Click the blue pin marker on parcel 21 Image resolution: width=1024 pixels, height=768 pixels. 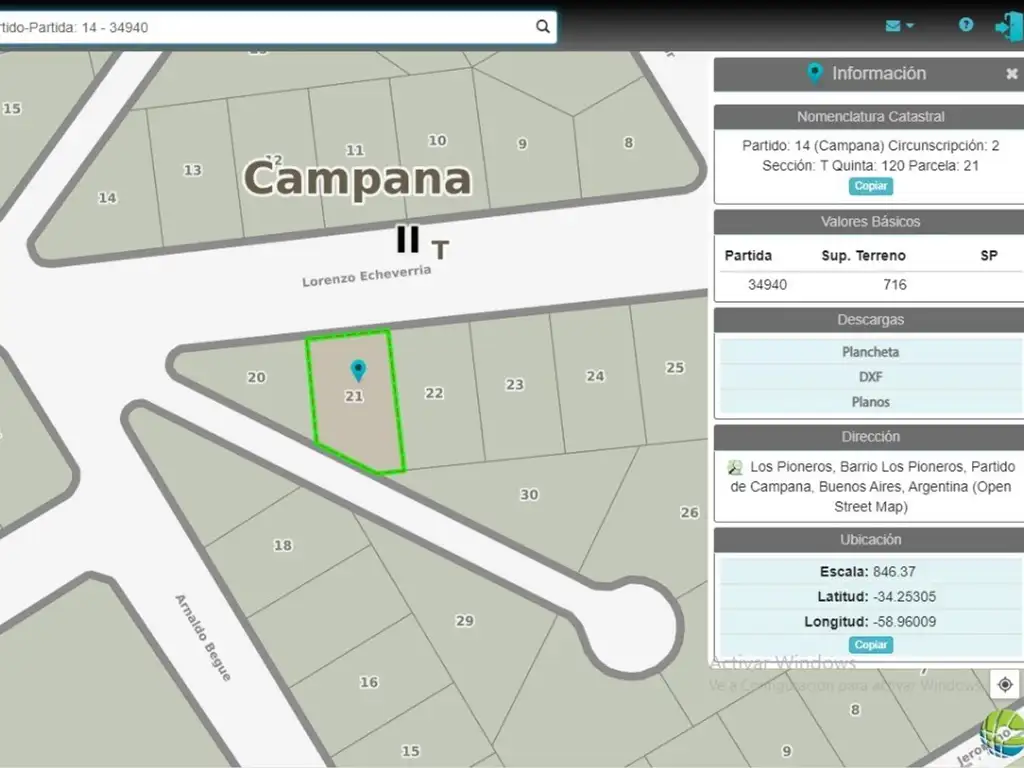click(357, 371)
